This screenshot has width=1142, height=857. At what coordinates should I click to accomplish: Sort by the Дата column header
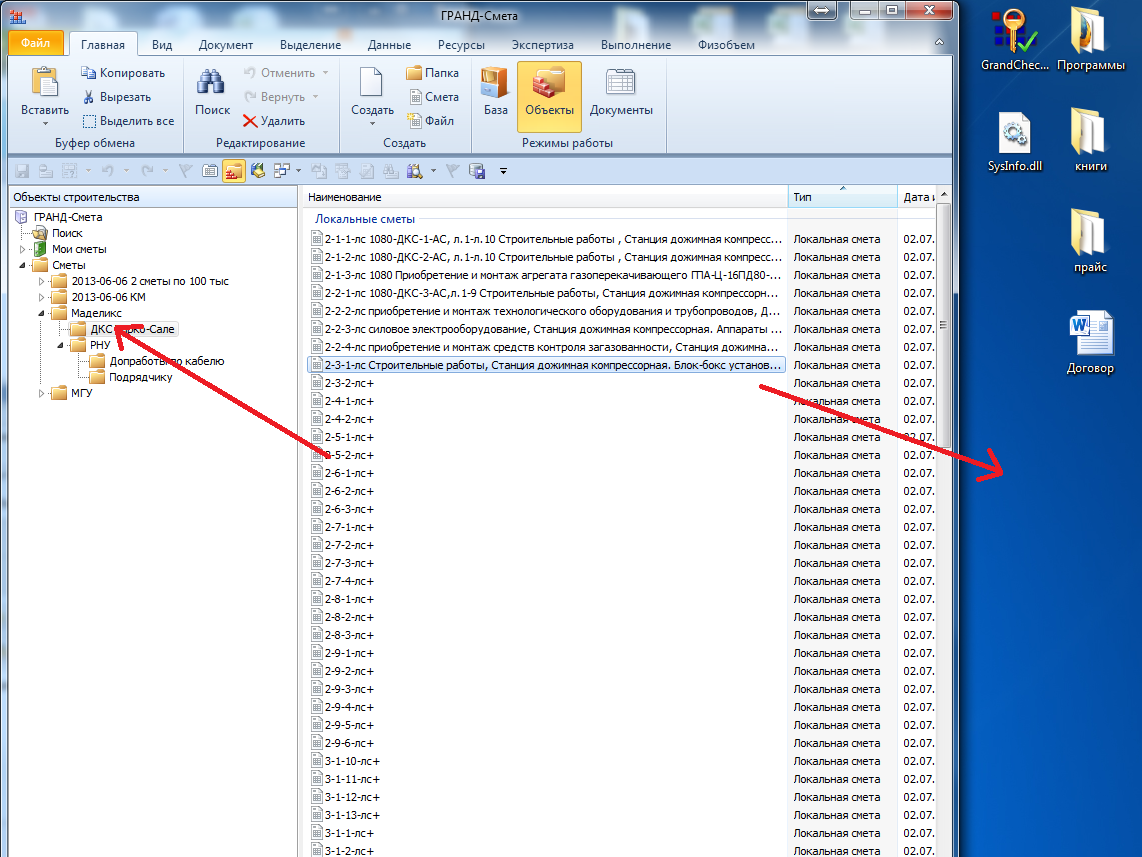917,197
